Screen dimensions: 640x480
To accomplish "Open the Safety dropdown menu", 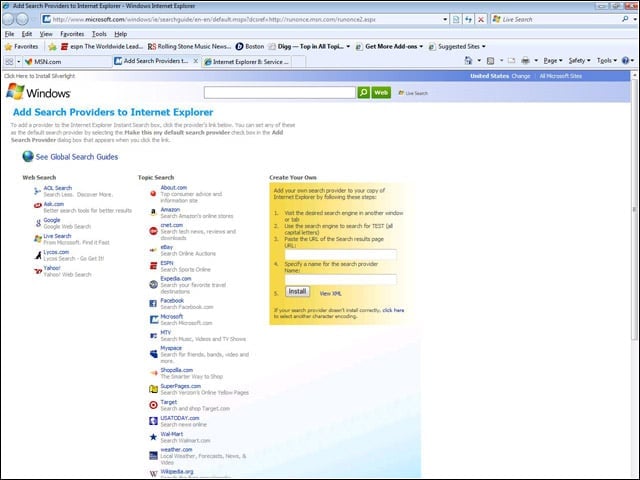I will point(580,60).
